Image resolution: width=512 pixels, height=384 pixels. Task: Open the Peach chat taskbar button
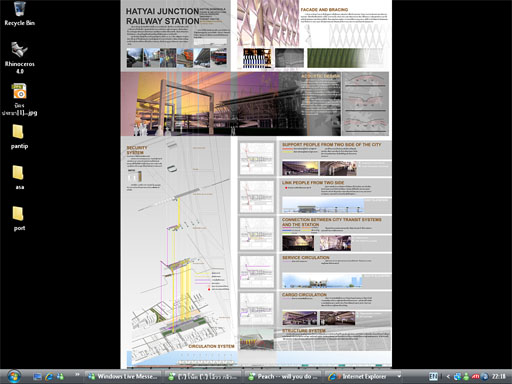[x=283, y=377]
